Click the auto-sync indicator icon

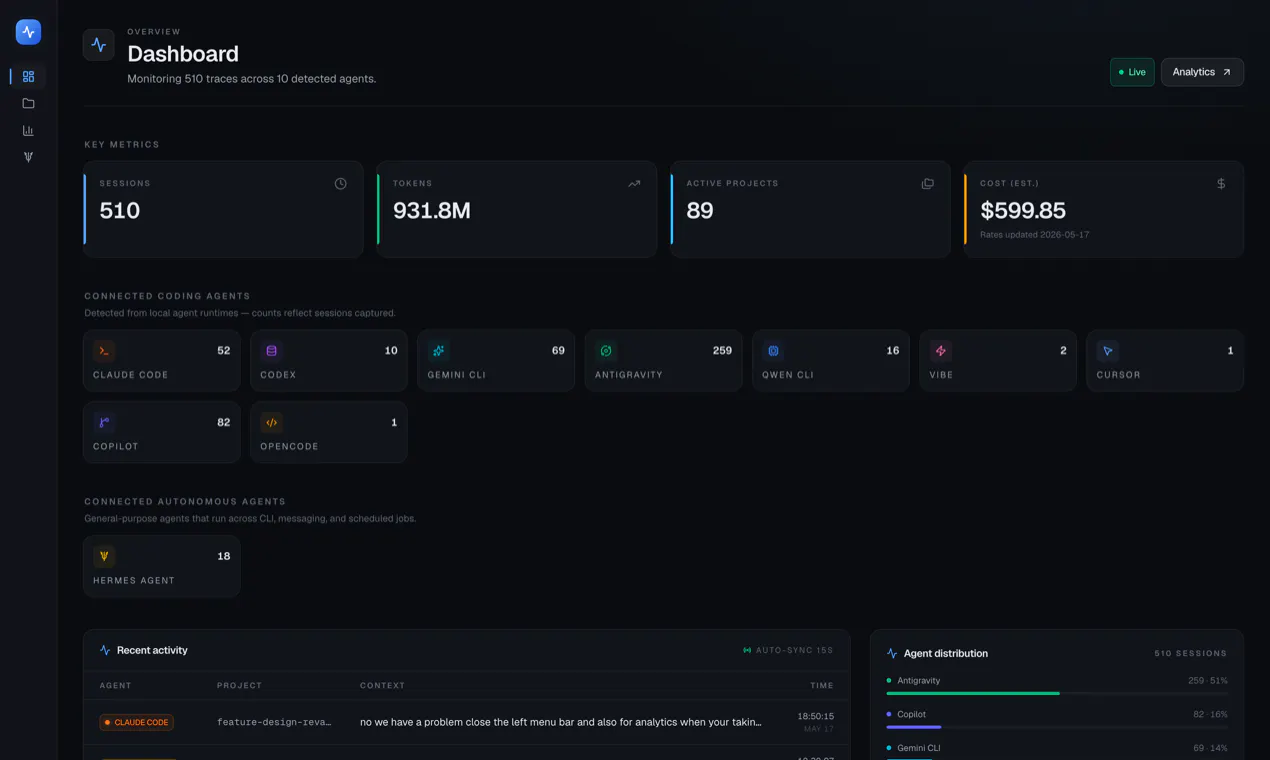point(747,650)
